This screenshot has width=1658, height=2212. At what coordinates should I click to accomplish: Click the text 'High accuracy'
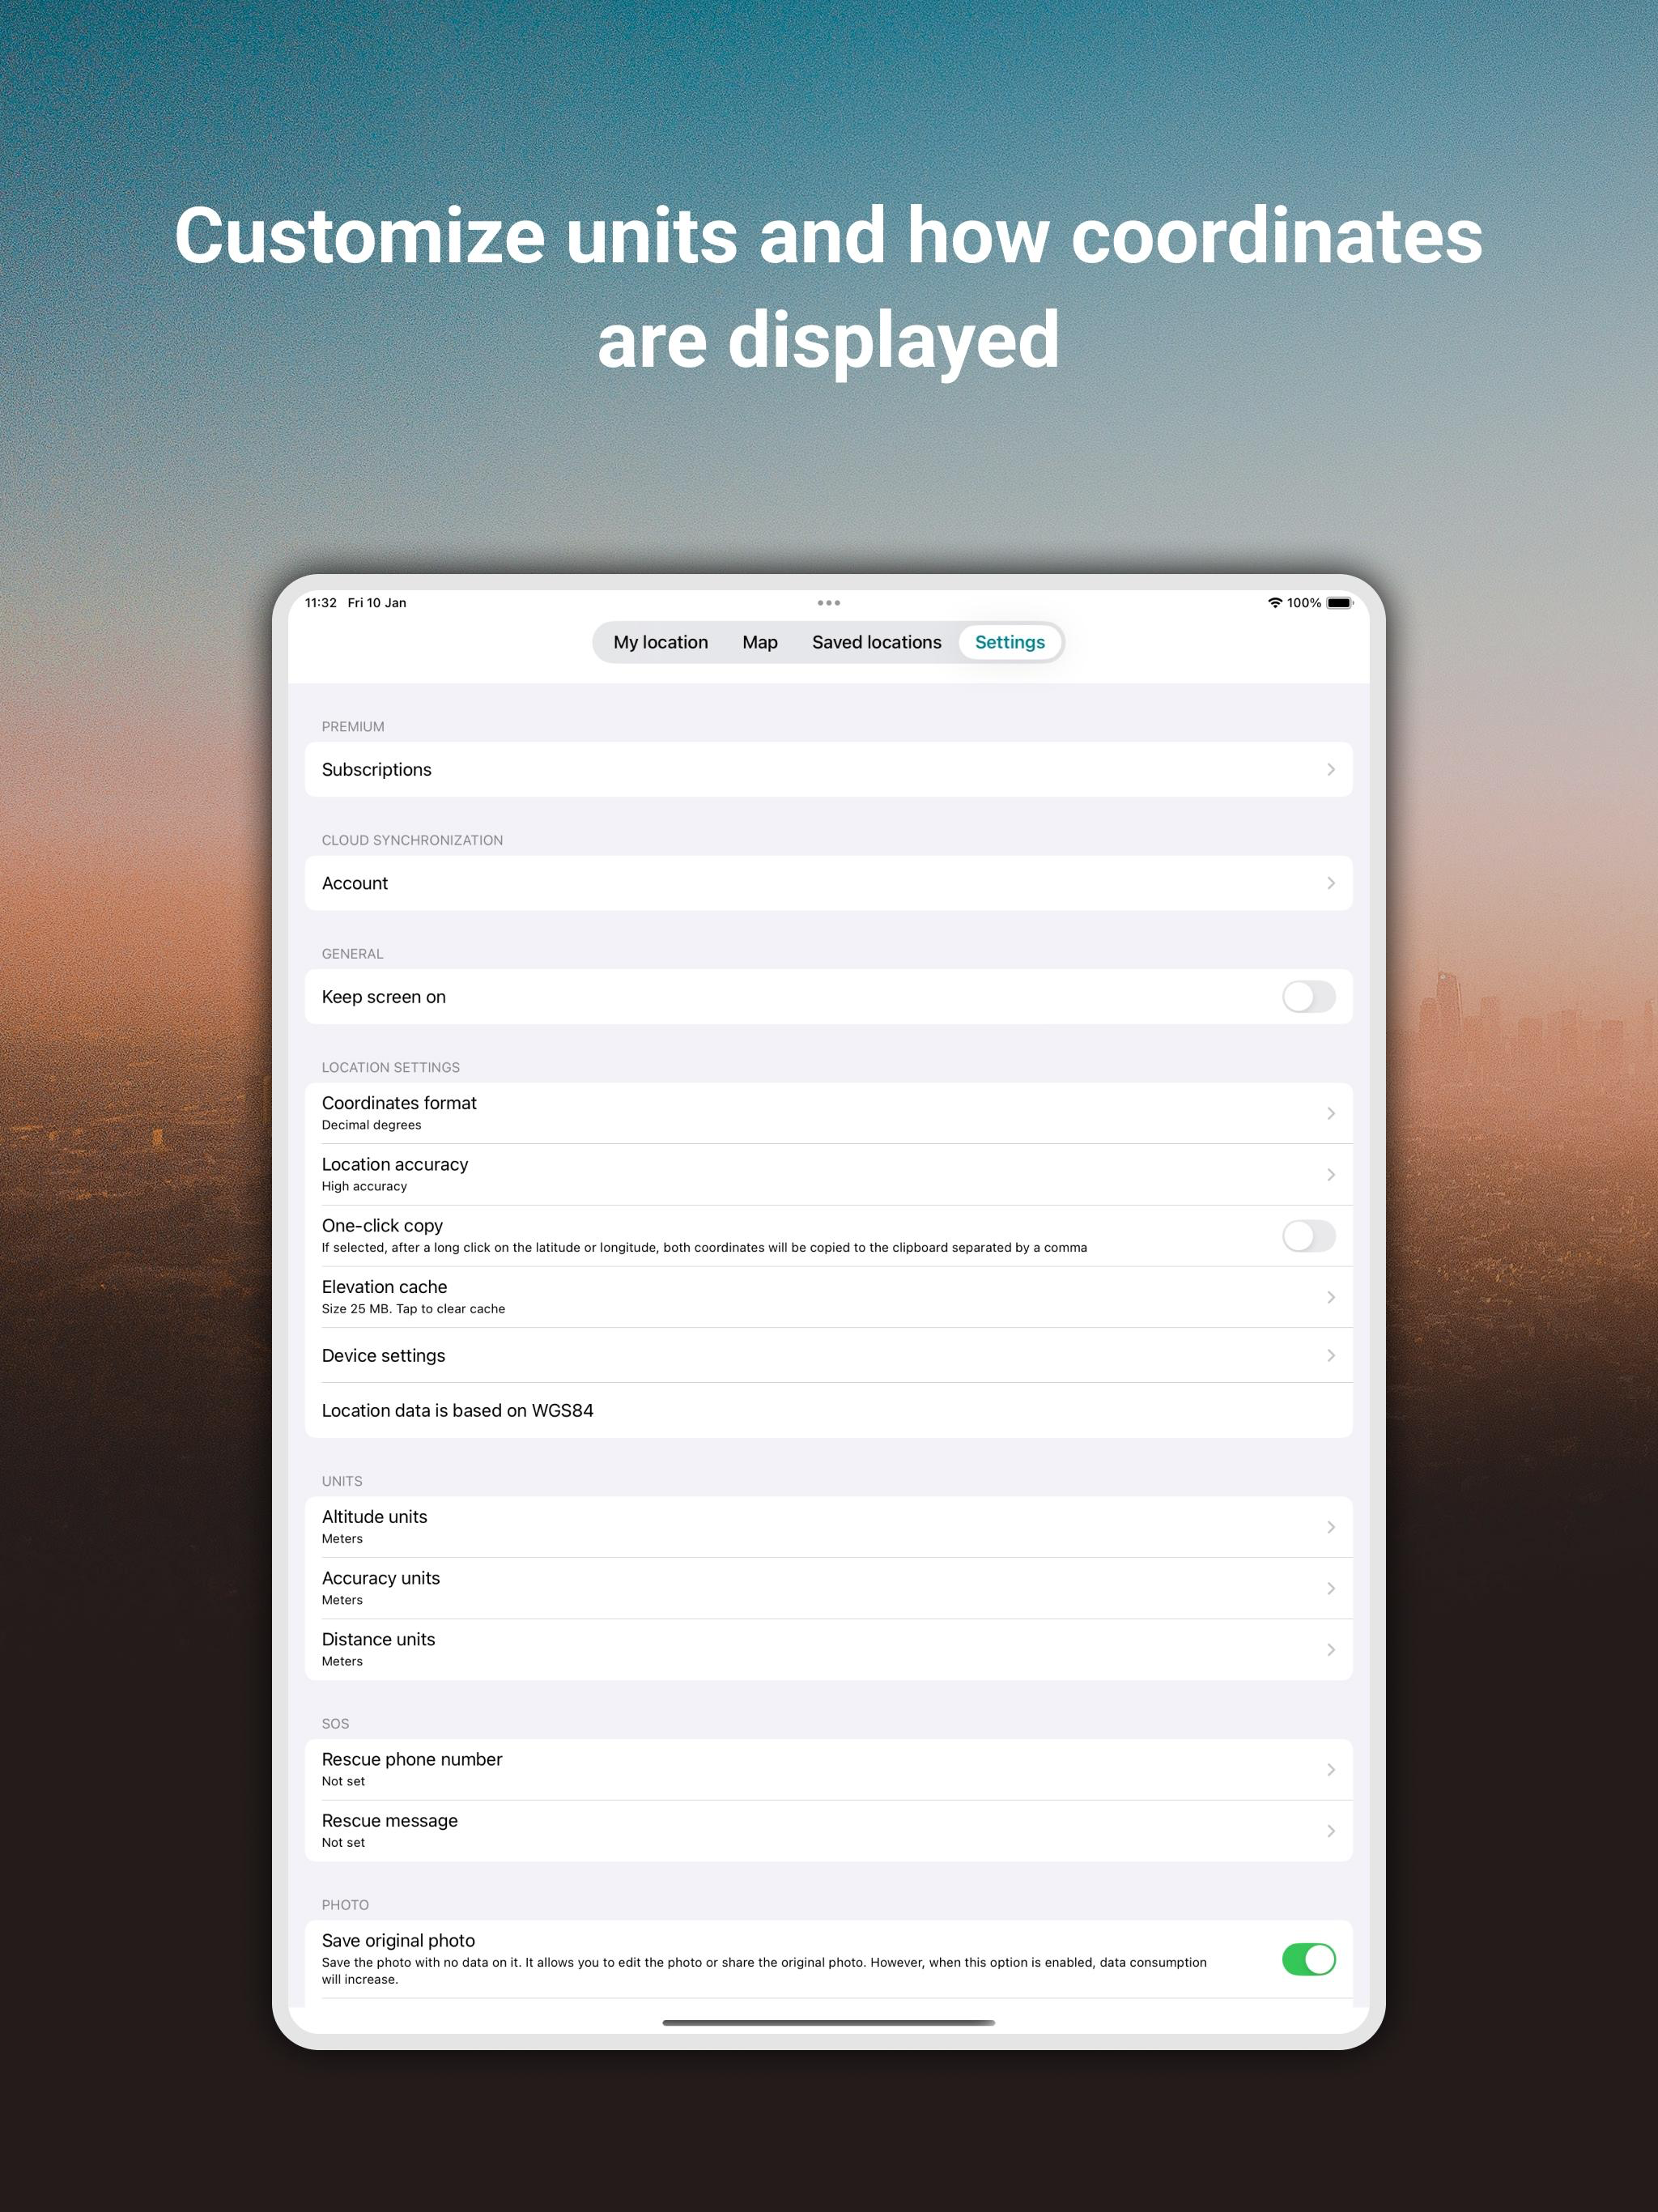364,1186
